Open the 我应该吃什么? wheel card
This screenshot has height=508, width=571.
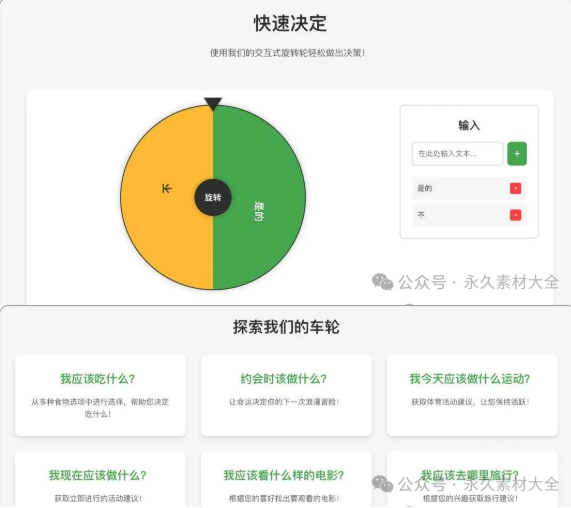click(x=100, y=395)
